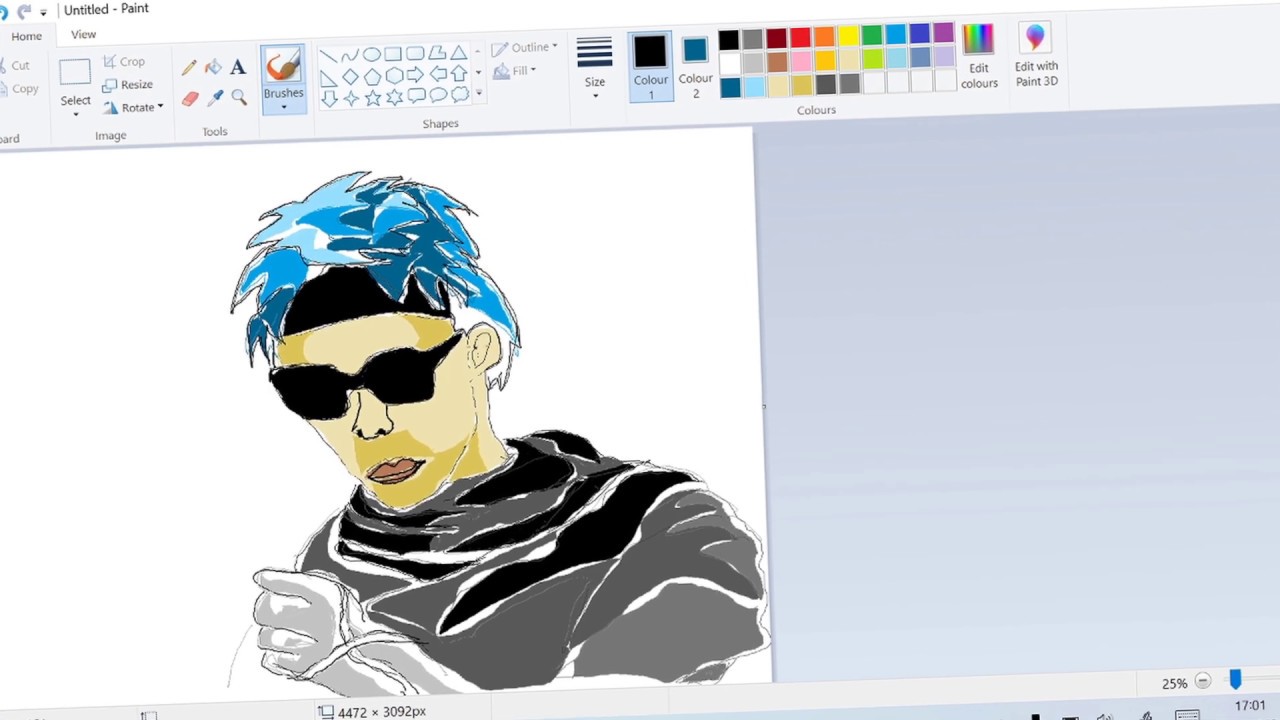This screenshot has height=720, width=1280.
Task: Choose the Pentagon shape
Action: pyautogui.click(x=373, y=76)
